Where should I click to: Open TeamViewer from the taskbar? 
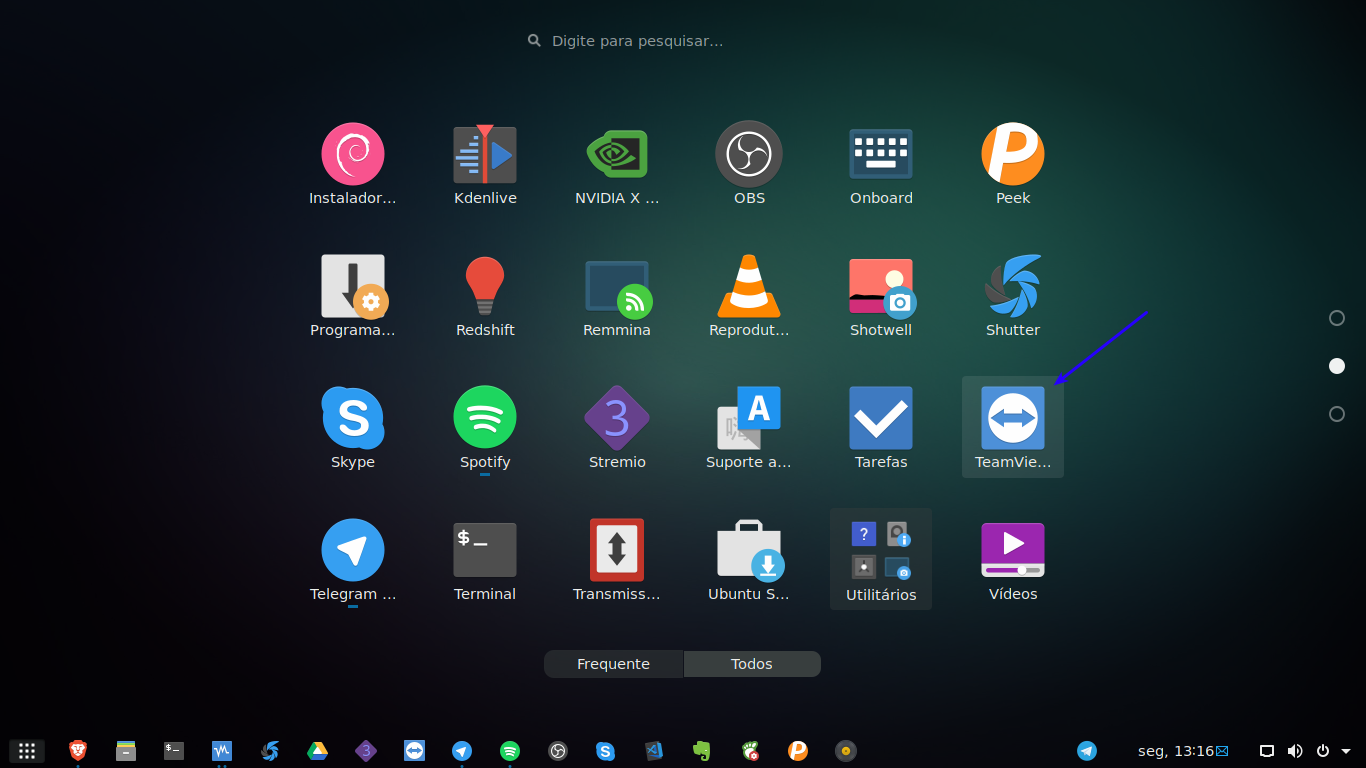pos(414,751)
